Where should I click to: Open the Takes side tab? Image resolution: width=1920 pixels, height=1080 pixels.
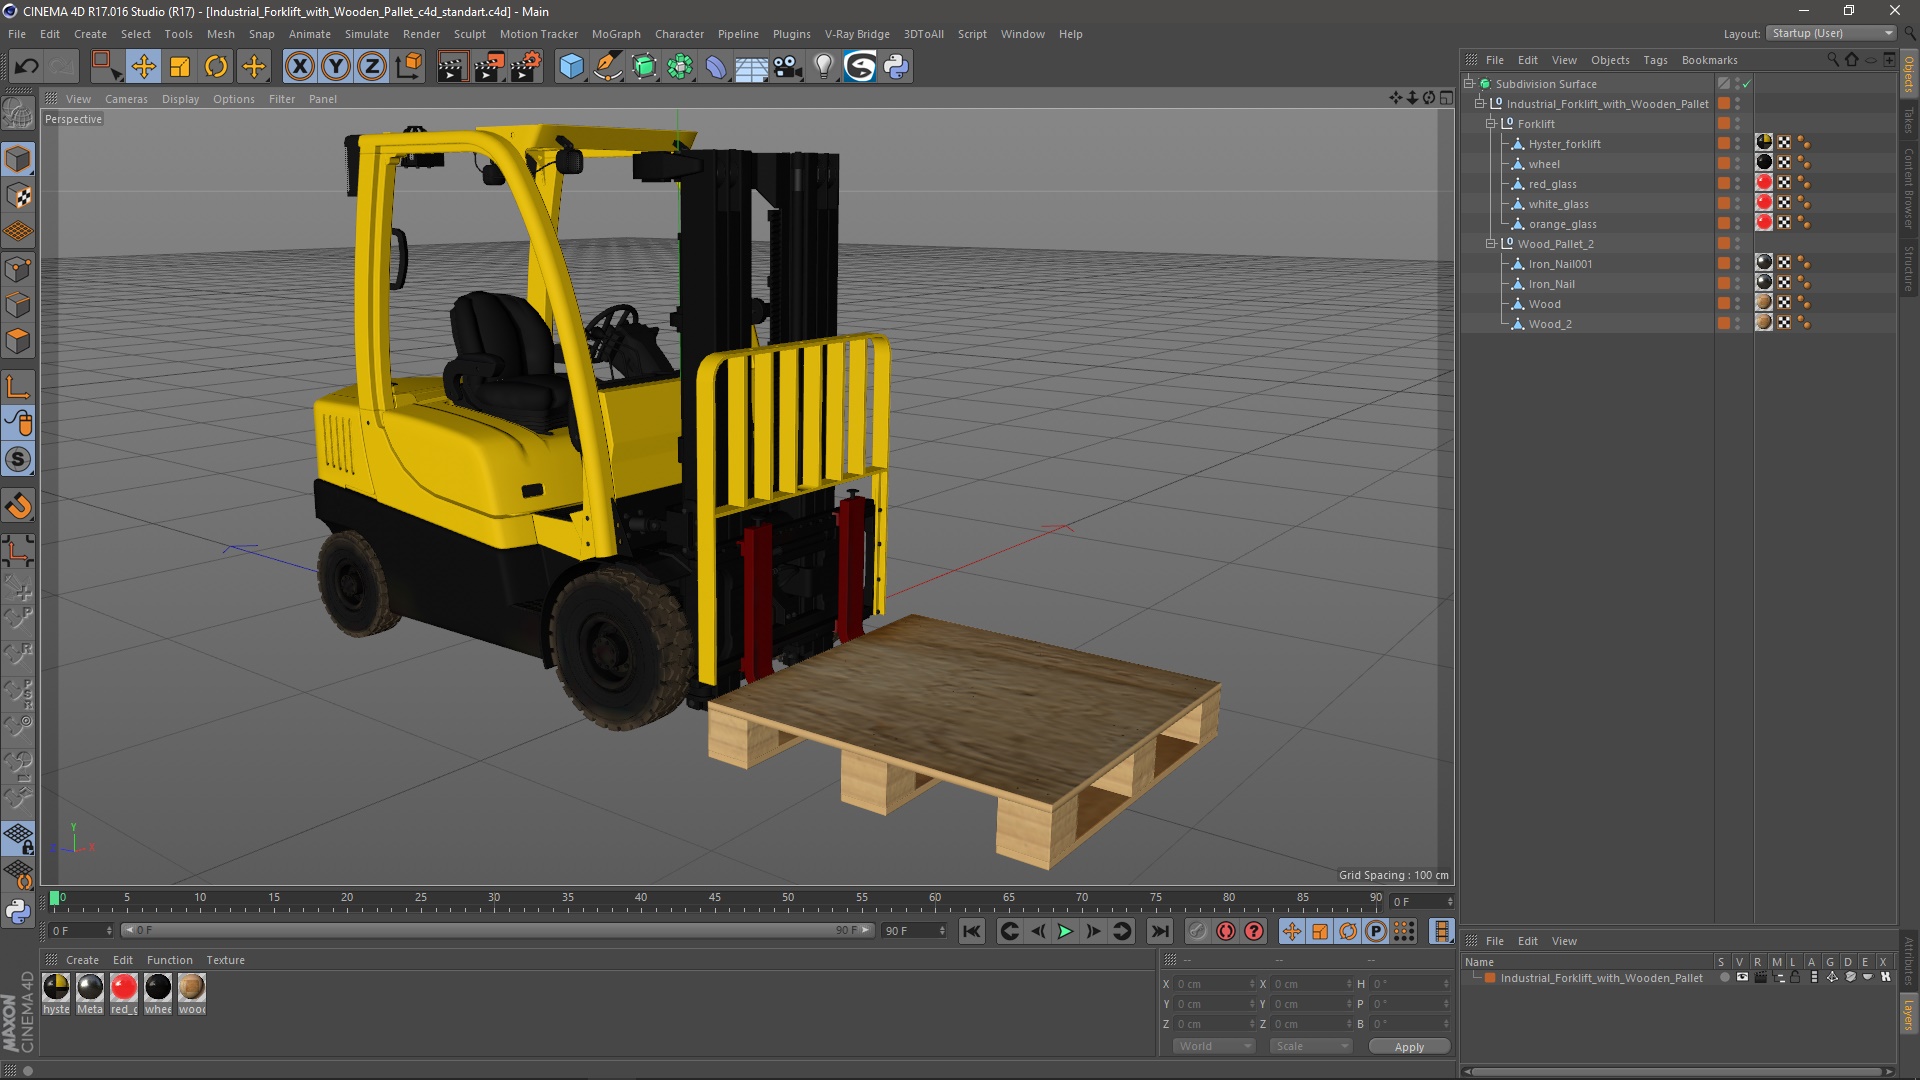coord(1909,120)
